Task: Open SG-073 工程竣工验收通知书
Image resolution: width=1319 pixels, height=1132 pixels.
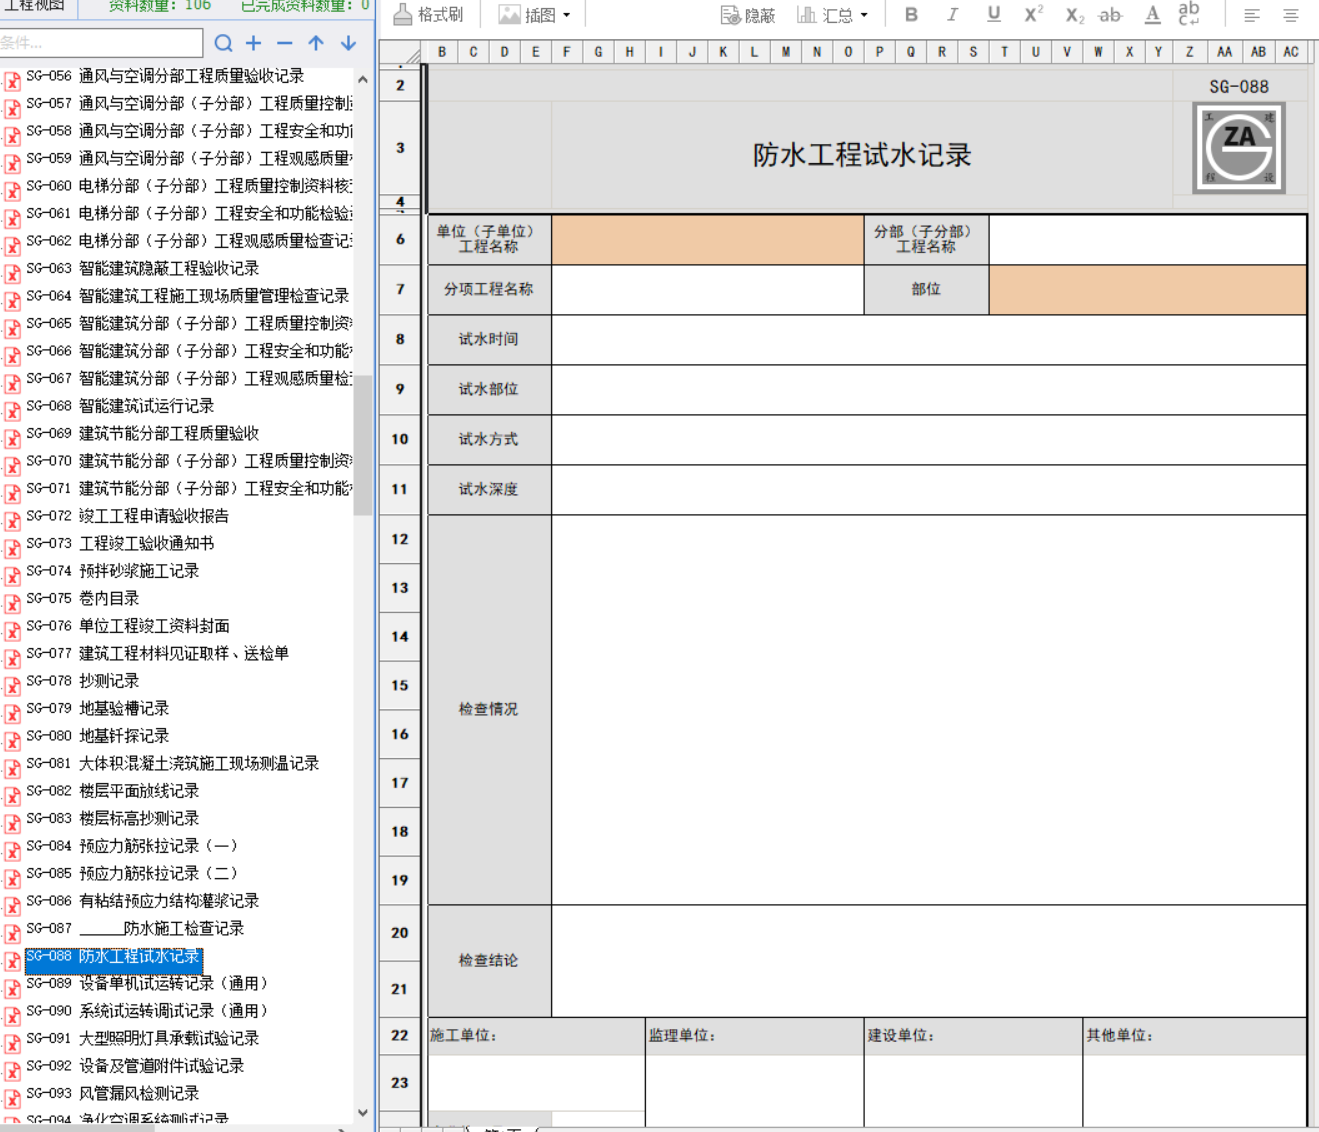Action: tap(120, 543)
